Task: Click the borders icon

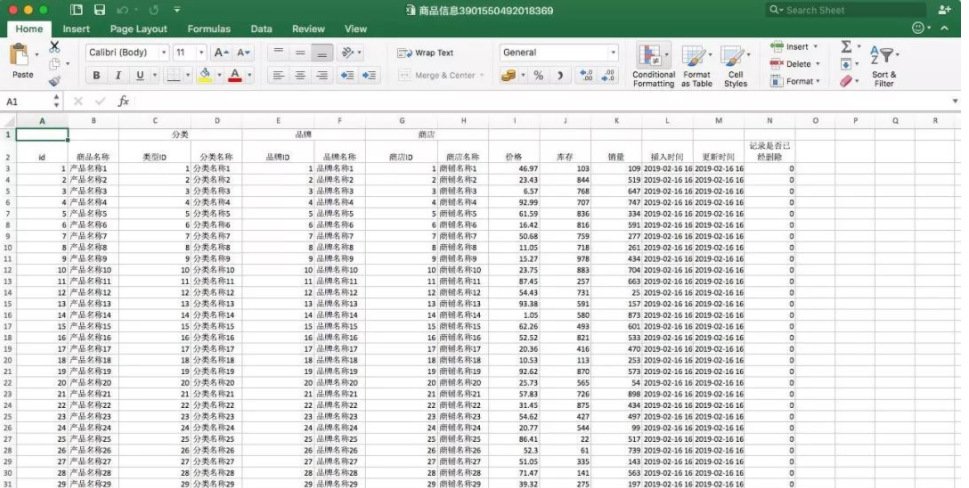Action: pos(174,75)
